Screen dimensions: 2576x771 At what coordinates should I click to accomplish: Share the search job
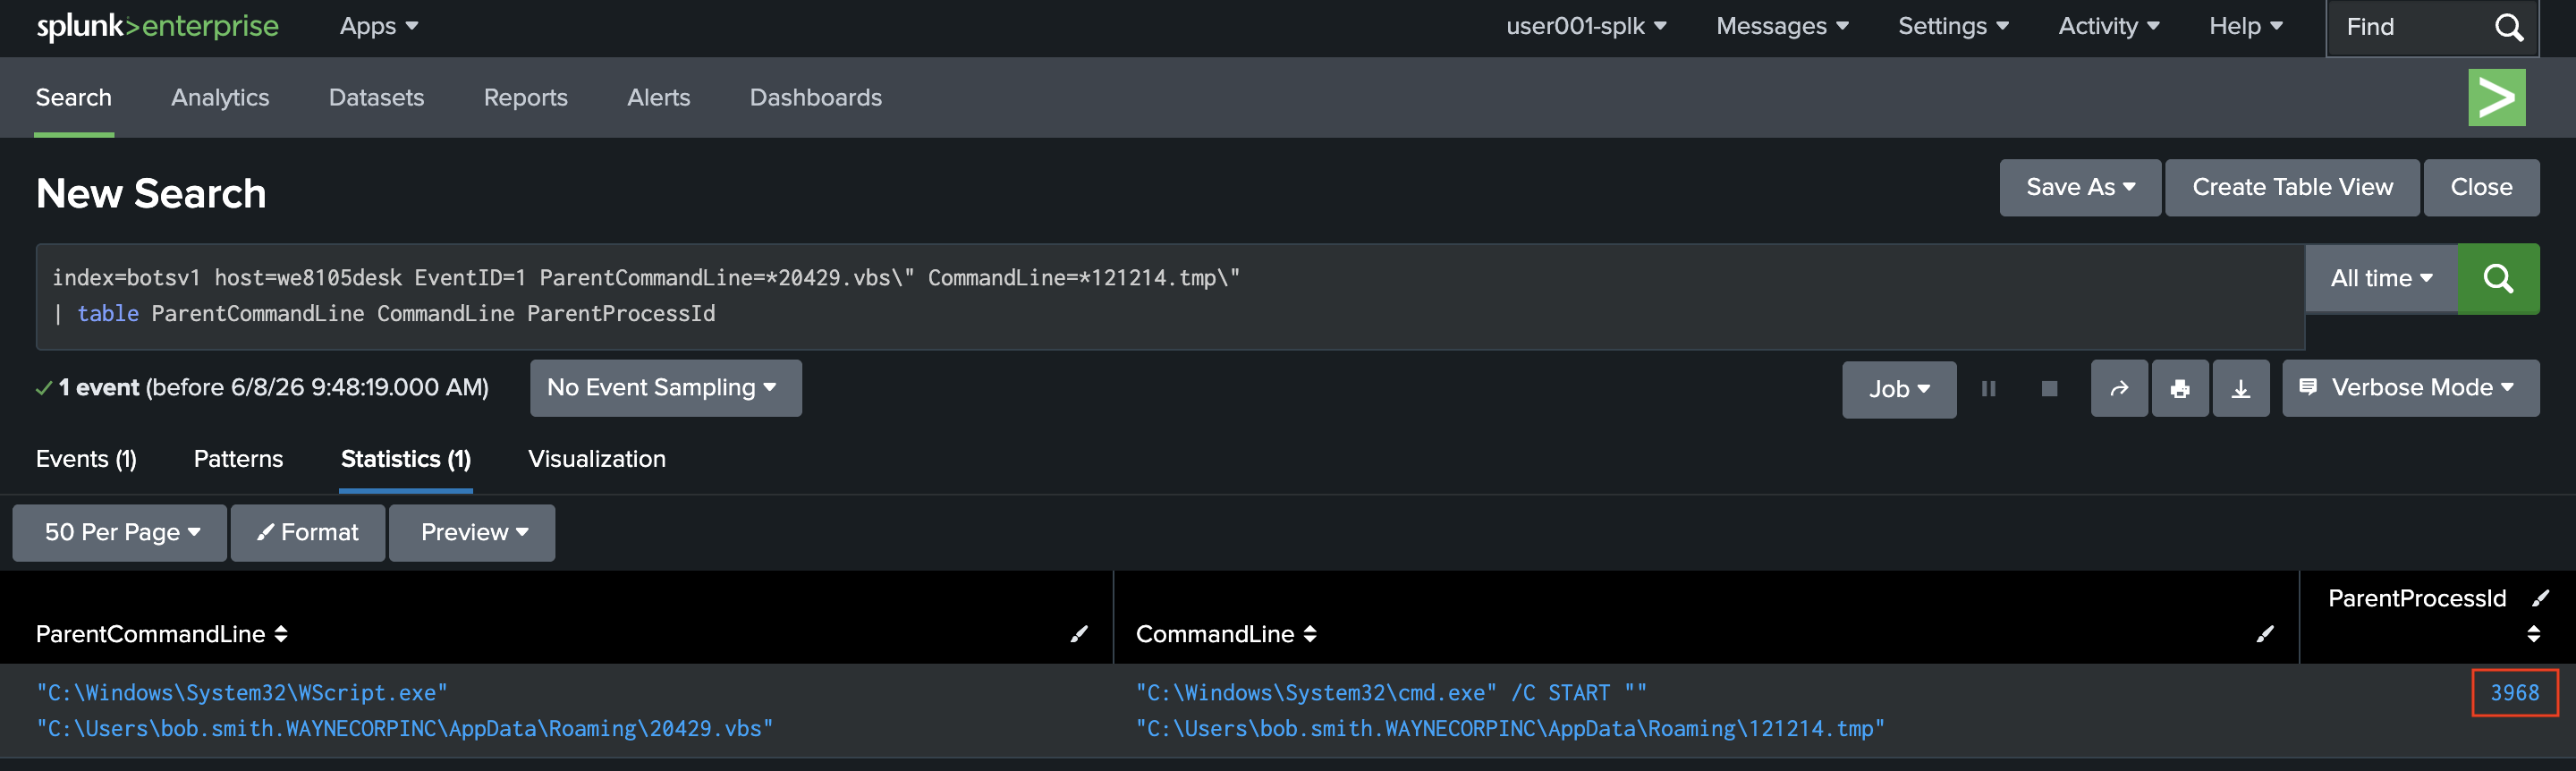coord(2118,389)
